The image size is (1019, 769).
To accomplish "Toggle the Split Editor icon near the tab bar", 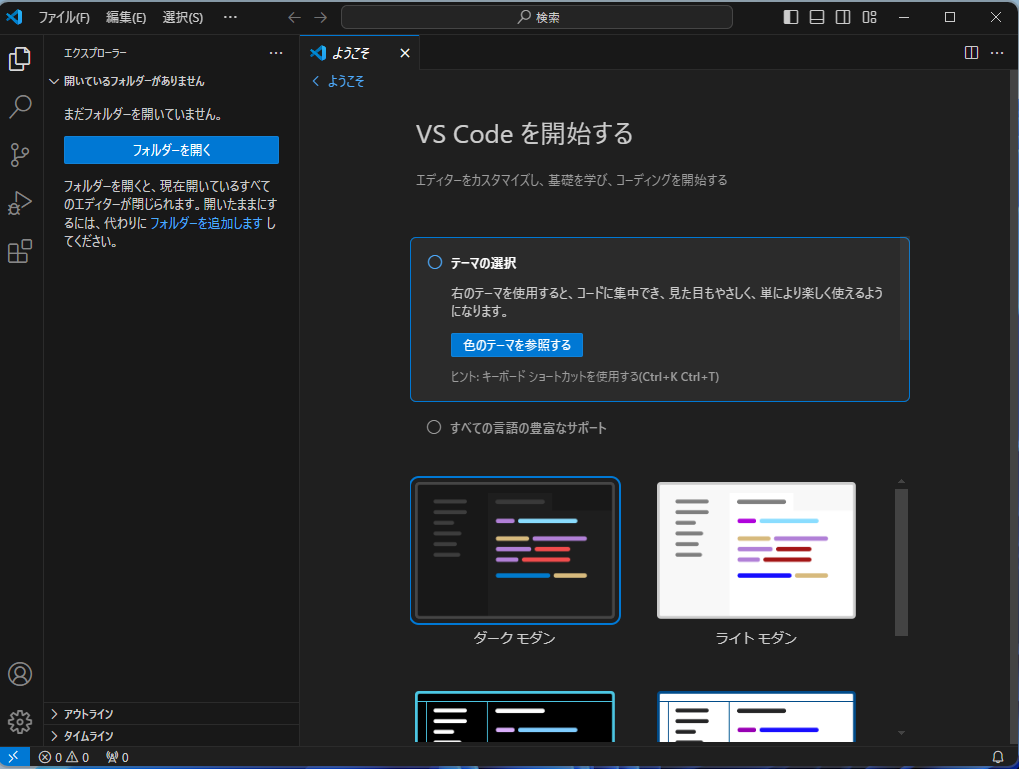I will click(970, 53).
